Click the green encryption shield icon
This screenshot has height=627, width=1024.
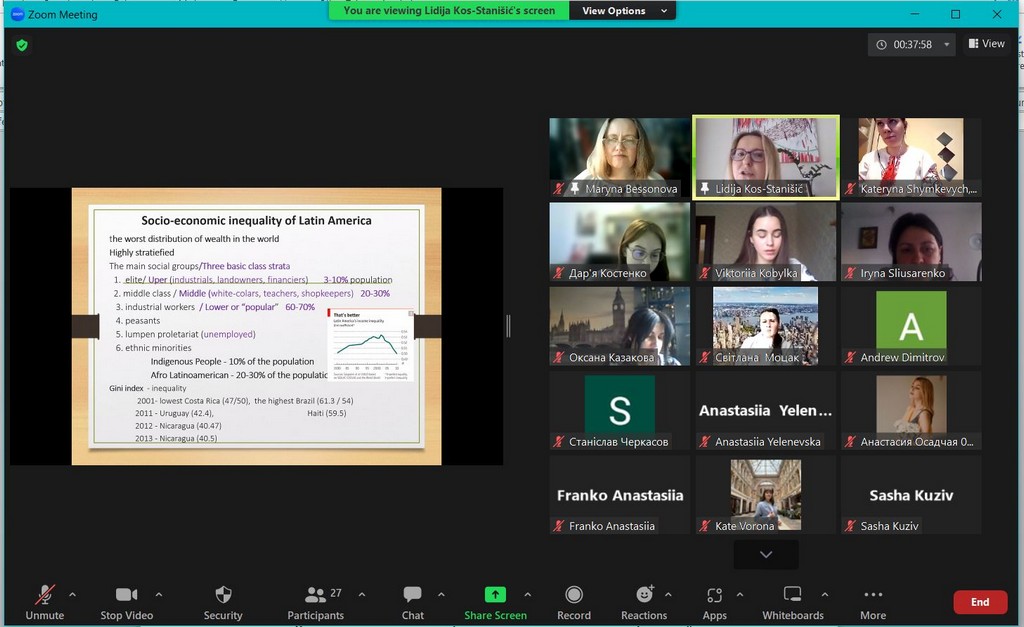coord(22,45)
